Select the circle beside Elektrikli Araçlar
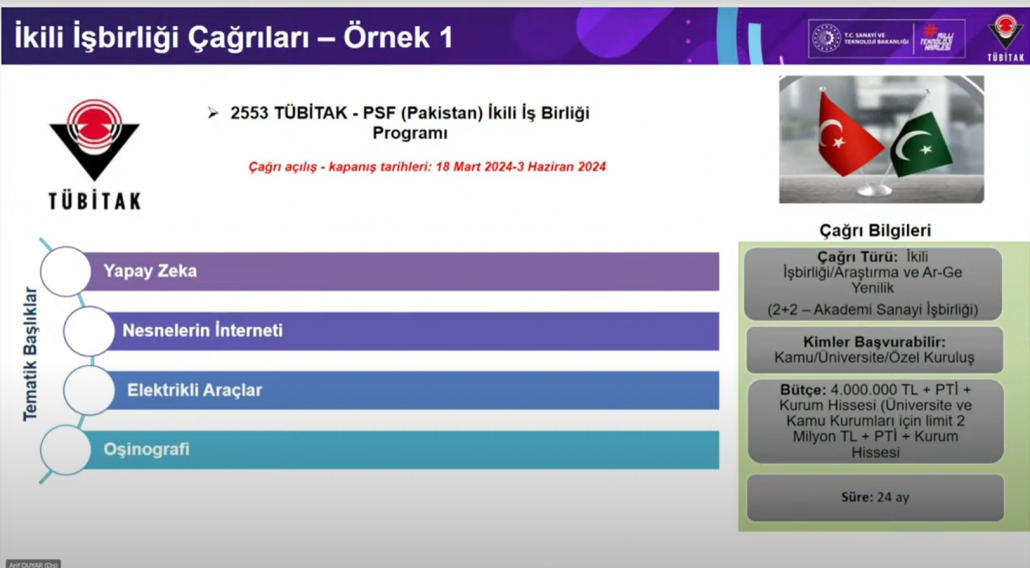 89,390
